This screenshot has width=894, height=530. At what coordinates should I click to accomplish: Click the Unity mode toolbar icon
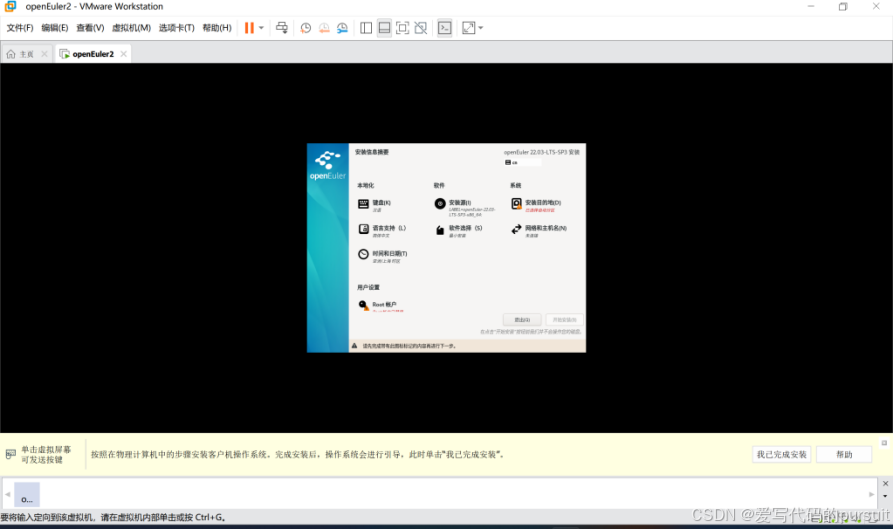click(x=421, y=28)
